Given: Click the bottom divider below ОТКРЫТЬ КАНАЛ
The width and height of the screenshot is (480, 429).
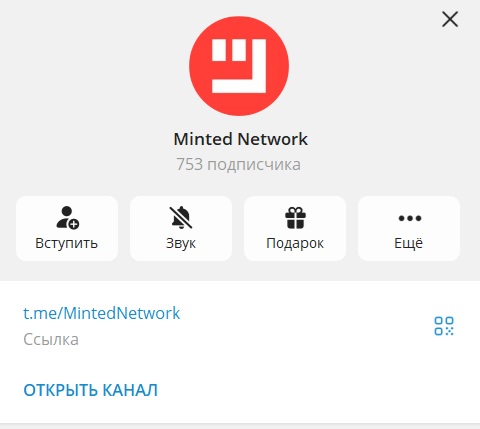Looking at the screenshot, I should [x=240, y=426].
